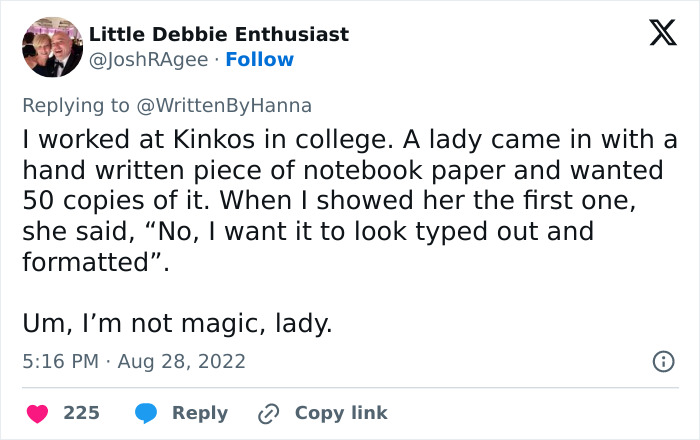Viewport: 700px width, 440px height.
Task: Click the display name Little Debbie Enthusiast
Action: point(219,34)
